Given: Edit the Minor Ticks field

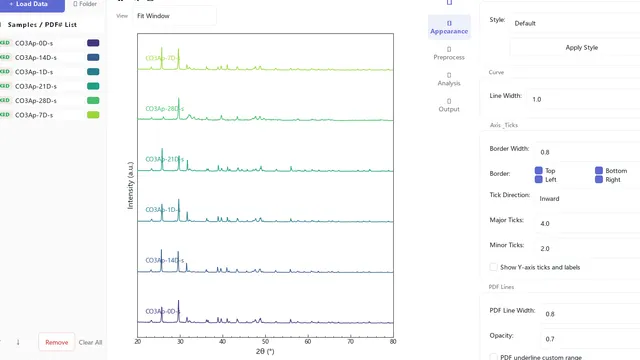Looking at the screenshot, I should (x=588, y=249).
